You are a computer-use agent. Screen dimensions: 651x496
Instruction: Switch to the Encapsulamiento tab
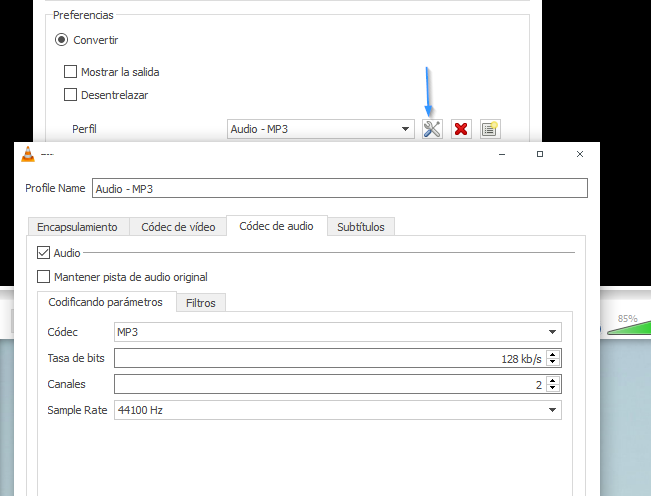click(78, 227)
